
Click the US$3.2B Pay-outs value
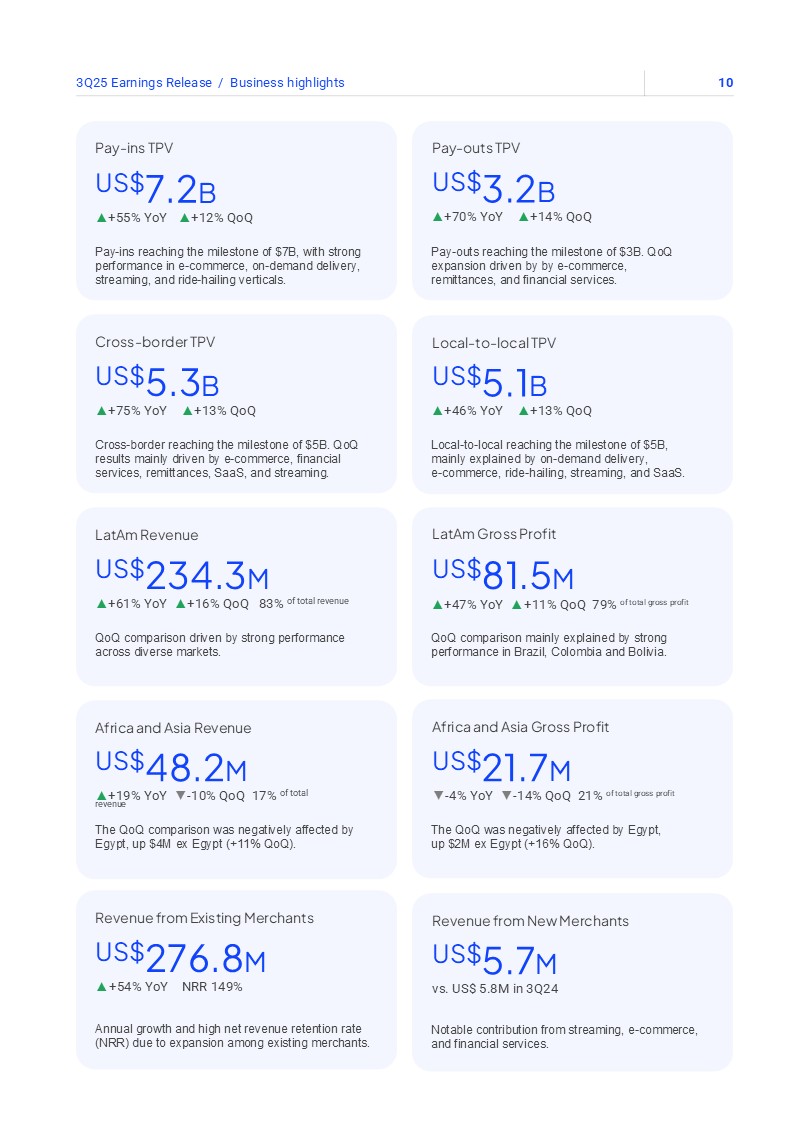point(493,187)
